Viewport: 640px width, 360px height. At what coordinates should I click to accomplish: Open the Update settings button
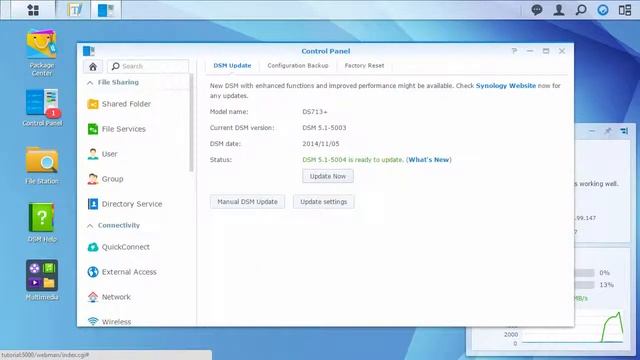(x=324, y=202)
